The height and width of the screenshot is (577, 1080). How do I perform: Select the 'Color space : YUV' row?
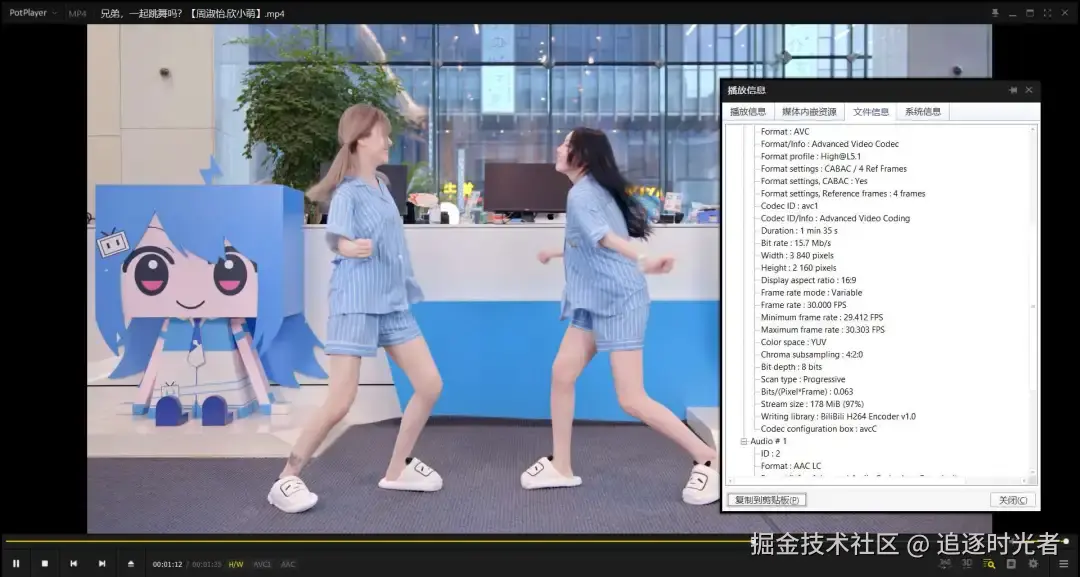793,342
